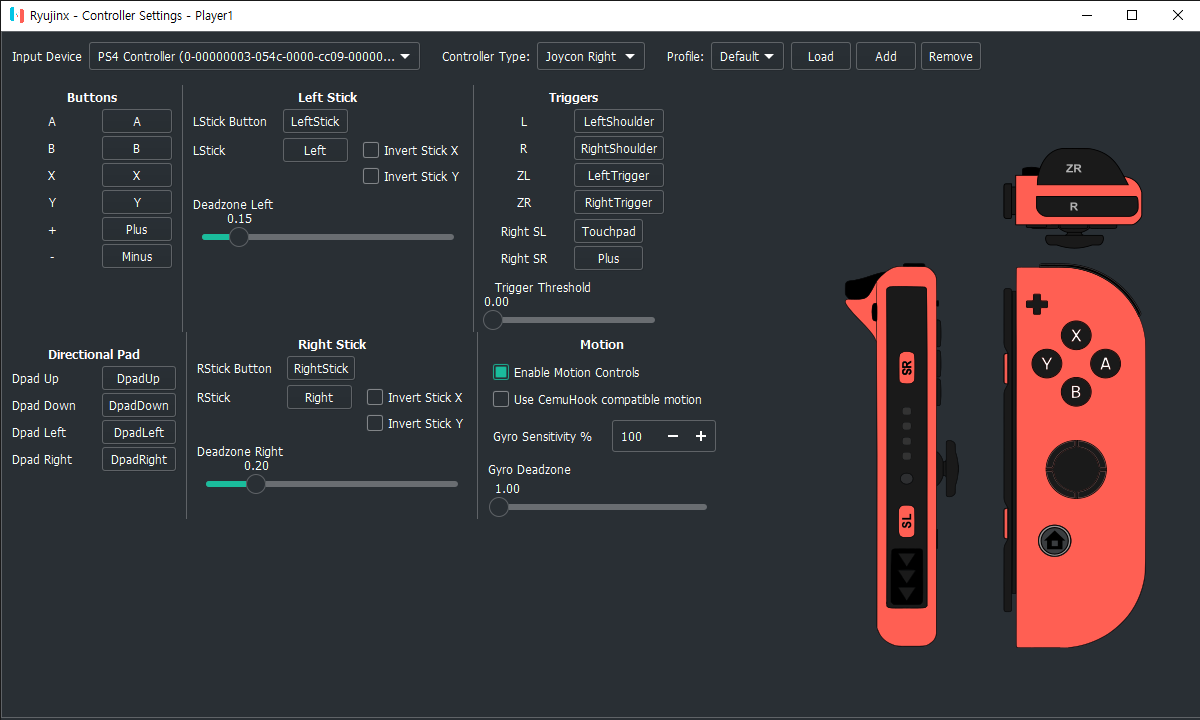Click the Home button on Joycon image
The image size is (1200, 720).
(x=1053, y=541)
